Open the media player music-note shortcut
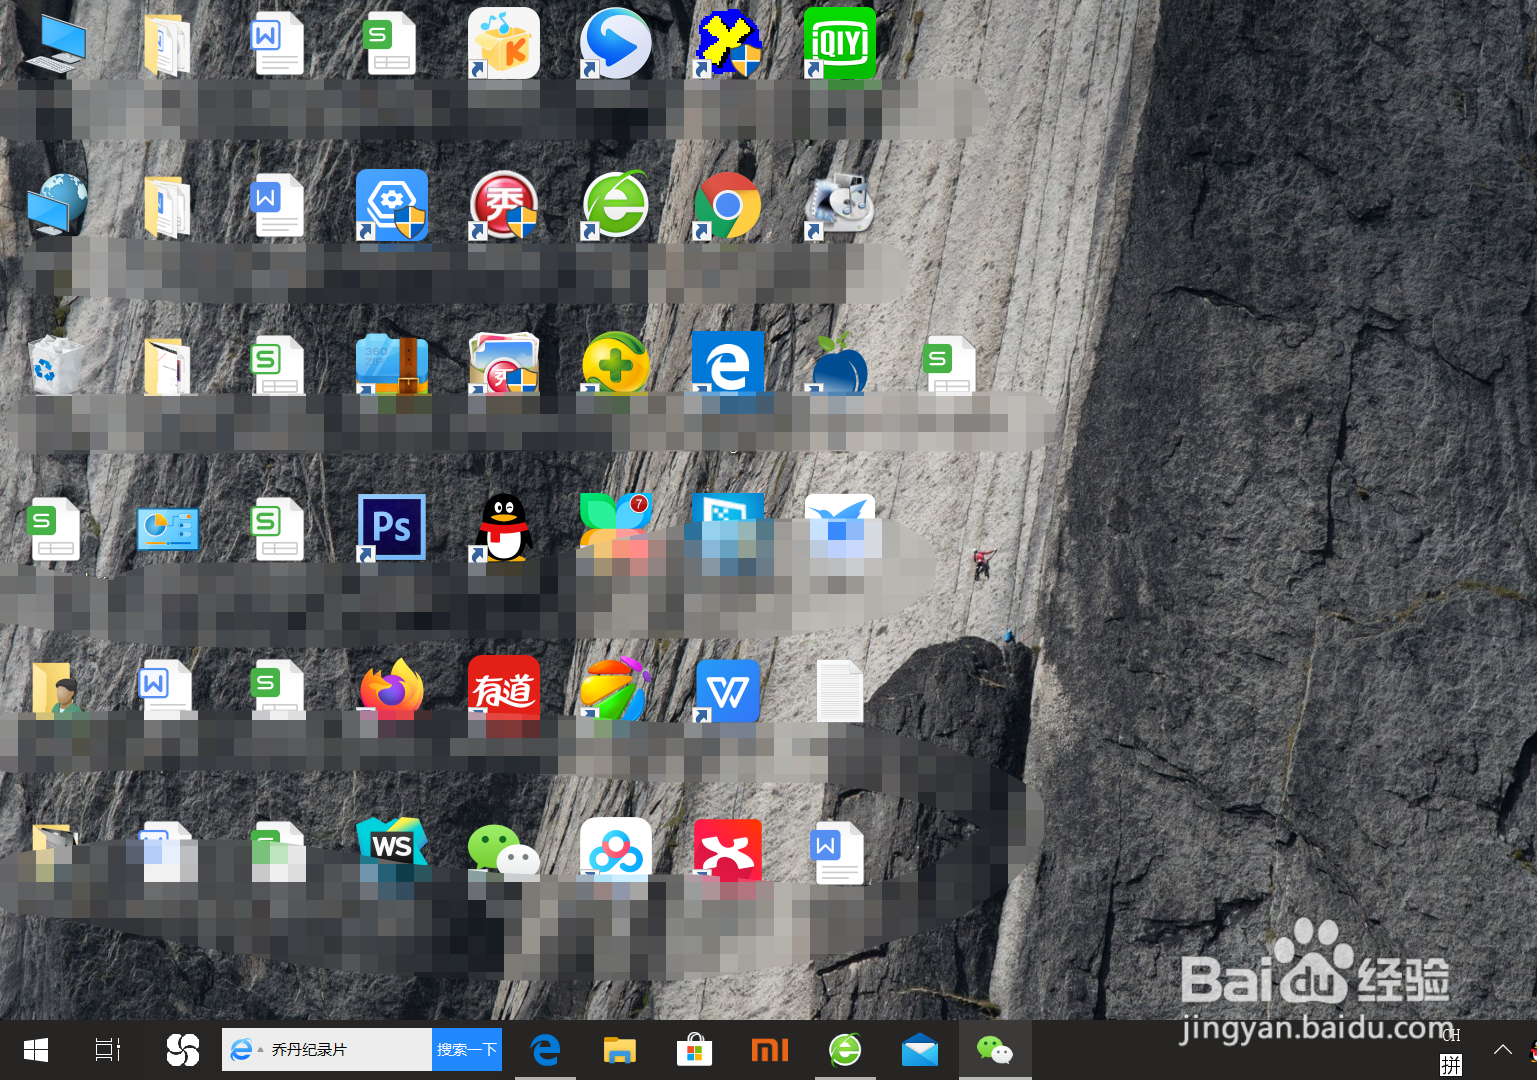 [x=840, y=205]
